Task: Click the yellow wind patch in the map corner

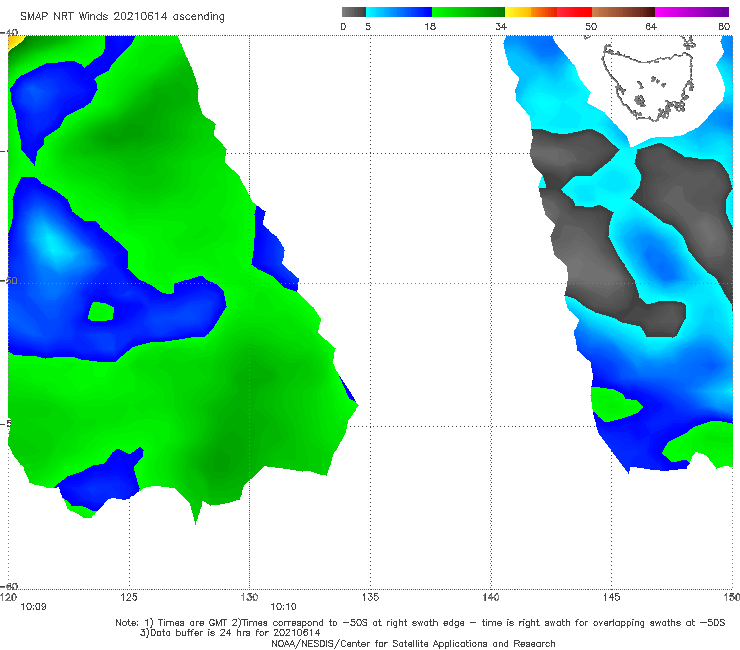Action: (x=14, y=42)
